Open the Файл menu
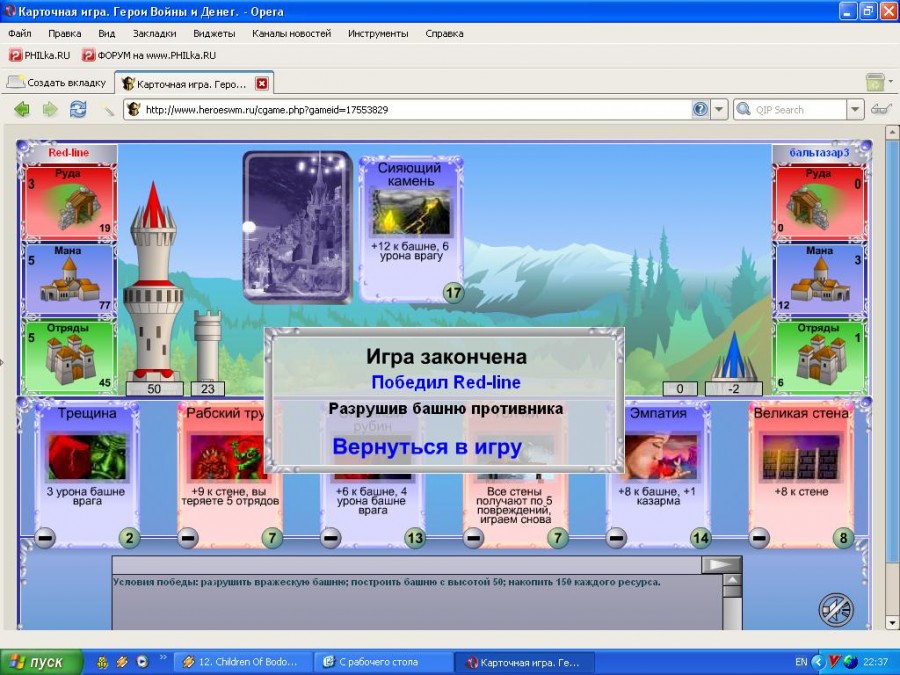The height and width of the screenshot is (675, 900). click(x=20, y=33)
